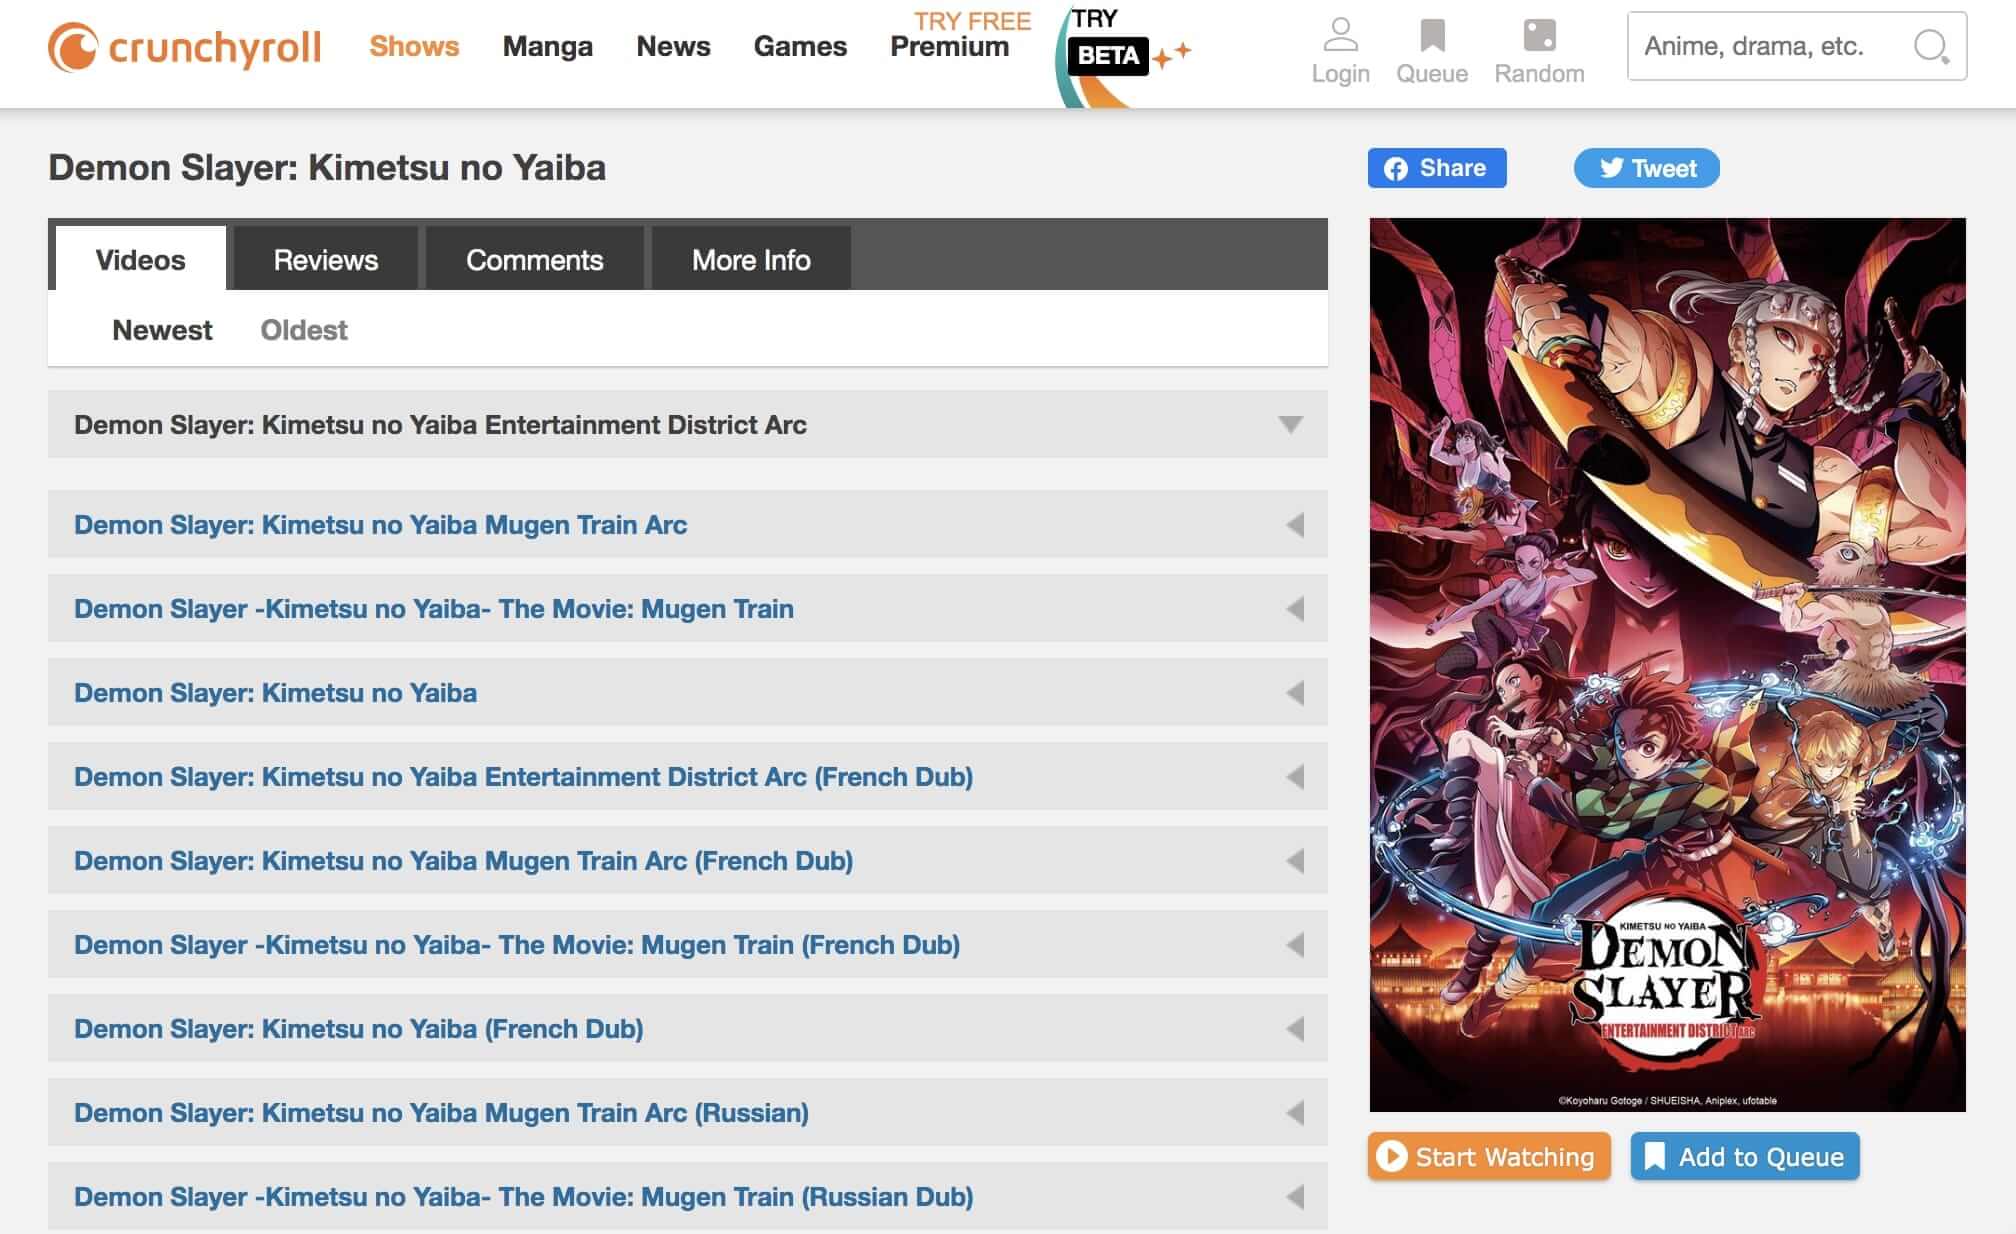
Task: Sort videos by Oldest
Action: pyautogui.click(x=304, y=330)
